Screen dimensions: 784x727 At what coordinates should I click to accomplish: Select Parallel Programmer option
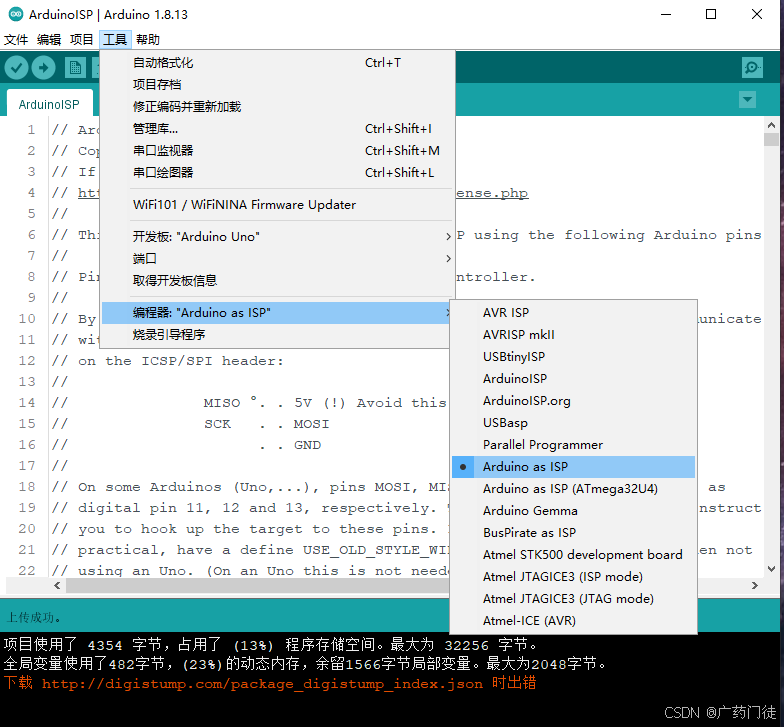(x=574, y=444)
